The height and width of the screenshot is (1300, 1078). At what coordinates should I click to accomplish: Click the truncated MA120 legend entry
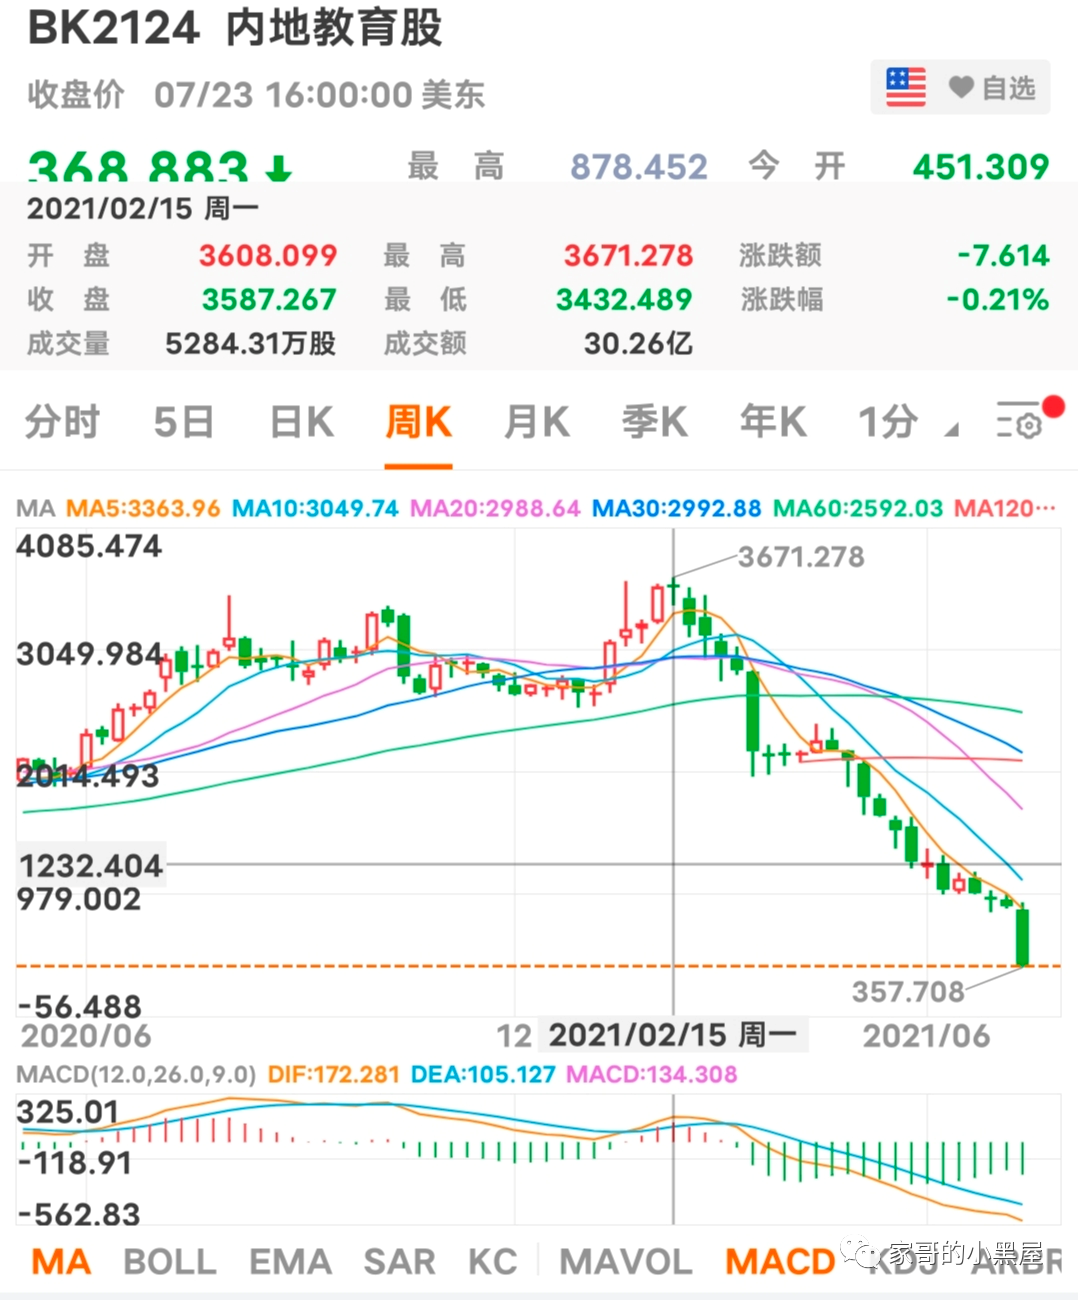tap(1005, 508)
